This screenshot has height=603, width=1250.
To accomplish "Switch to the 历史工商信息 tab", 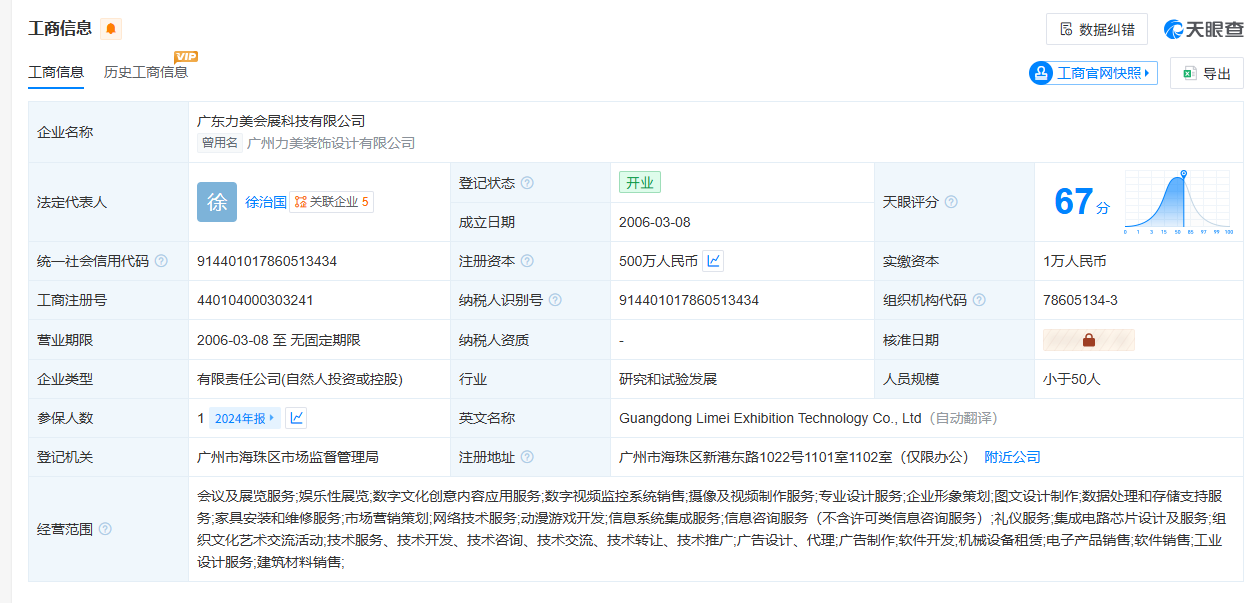I will (x=146, y=72).
